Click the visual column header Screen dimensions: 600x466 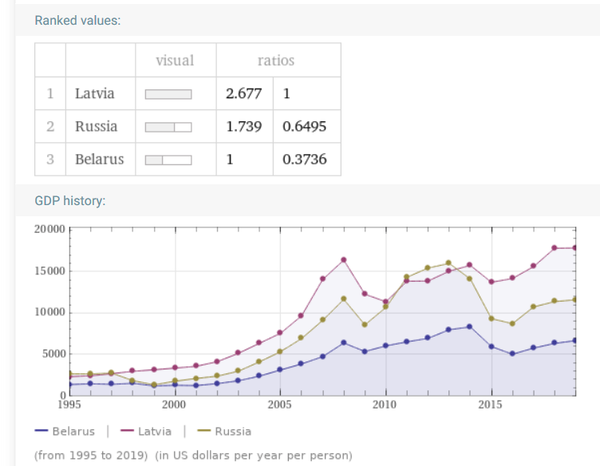(175, 60)
